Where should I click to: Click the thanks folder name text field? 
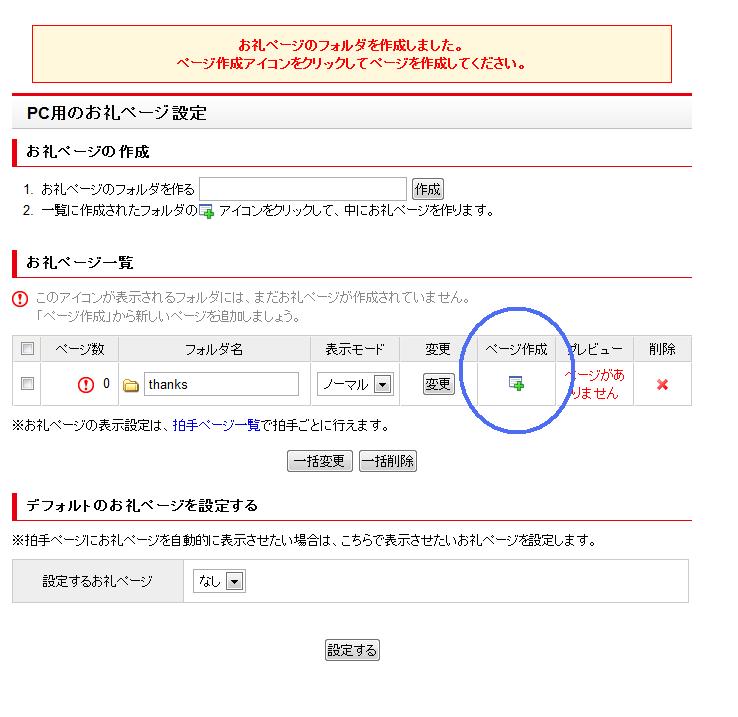(x=221, y=385)
